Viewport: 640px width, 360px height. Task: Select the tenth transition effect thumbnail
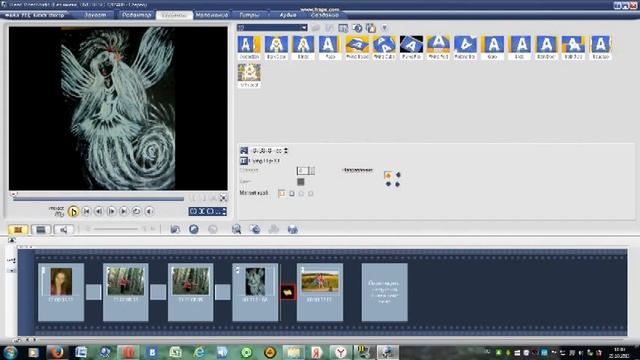coord(492,47)
